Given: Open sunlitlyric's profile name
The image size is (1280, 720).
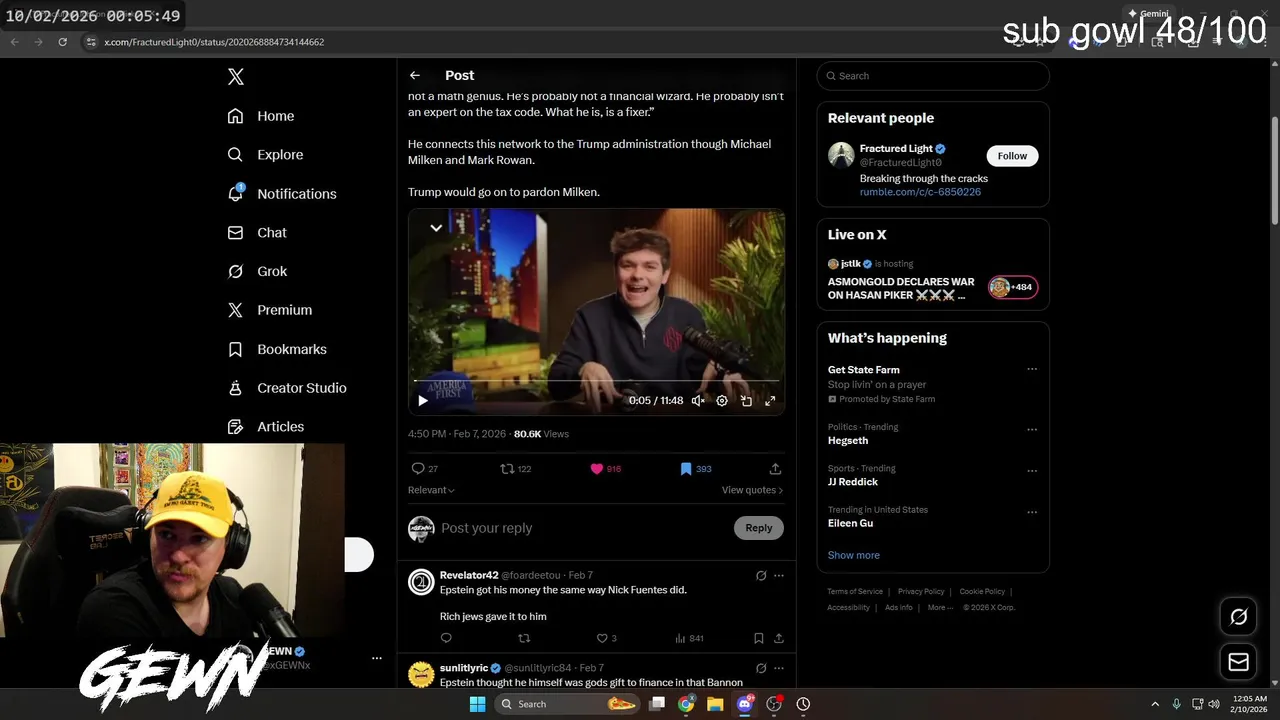Looking at the screenshot, I should [x=464, y=667].
